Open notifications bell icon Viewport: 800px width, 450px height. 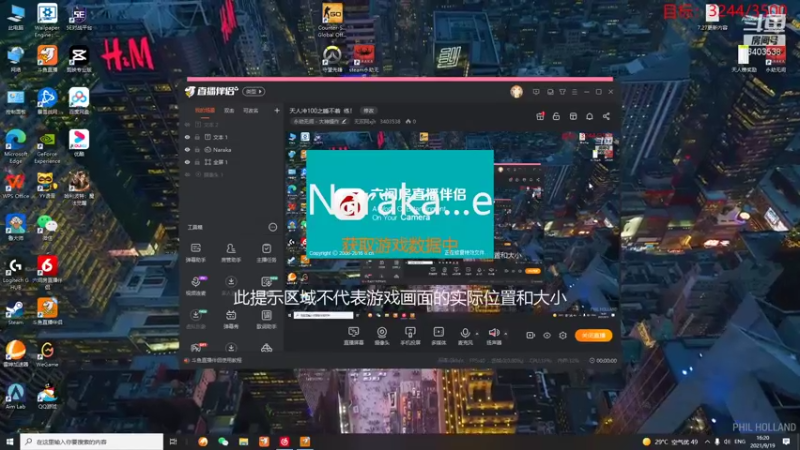589,116
